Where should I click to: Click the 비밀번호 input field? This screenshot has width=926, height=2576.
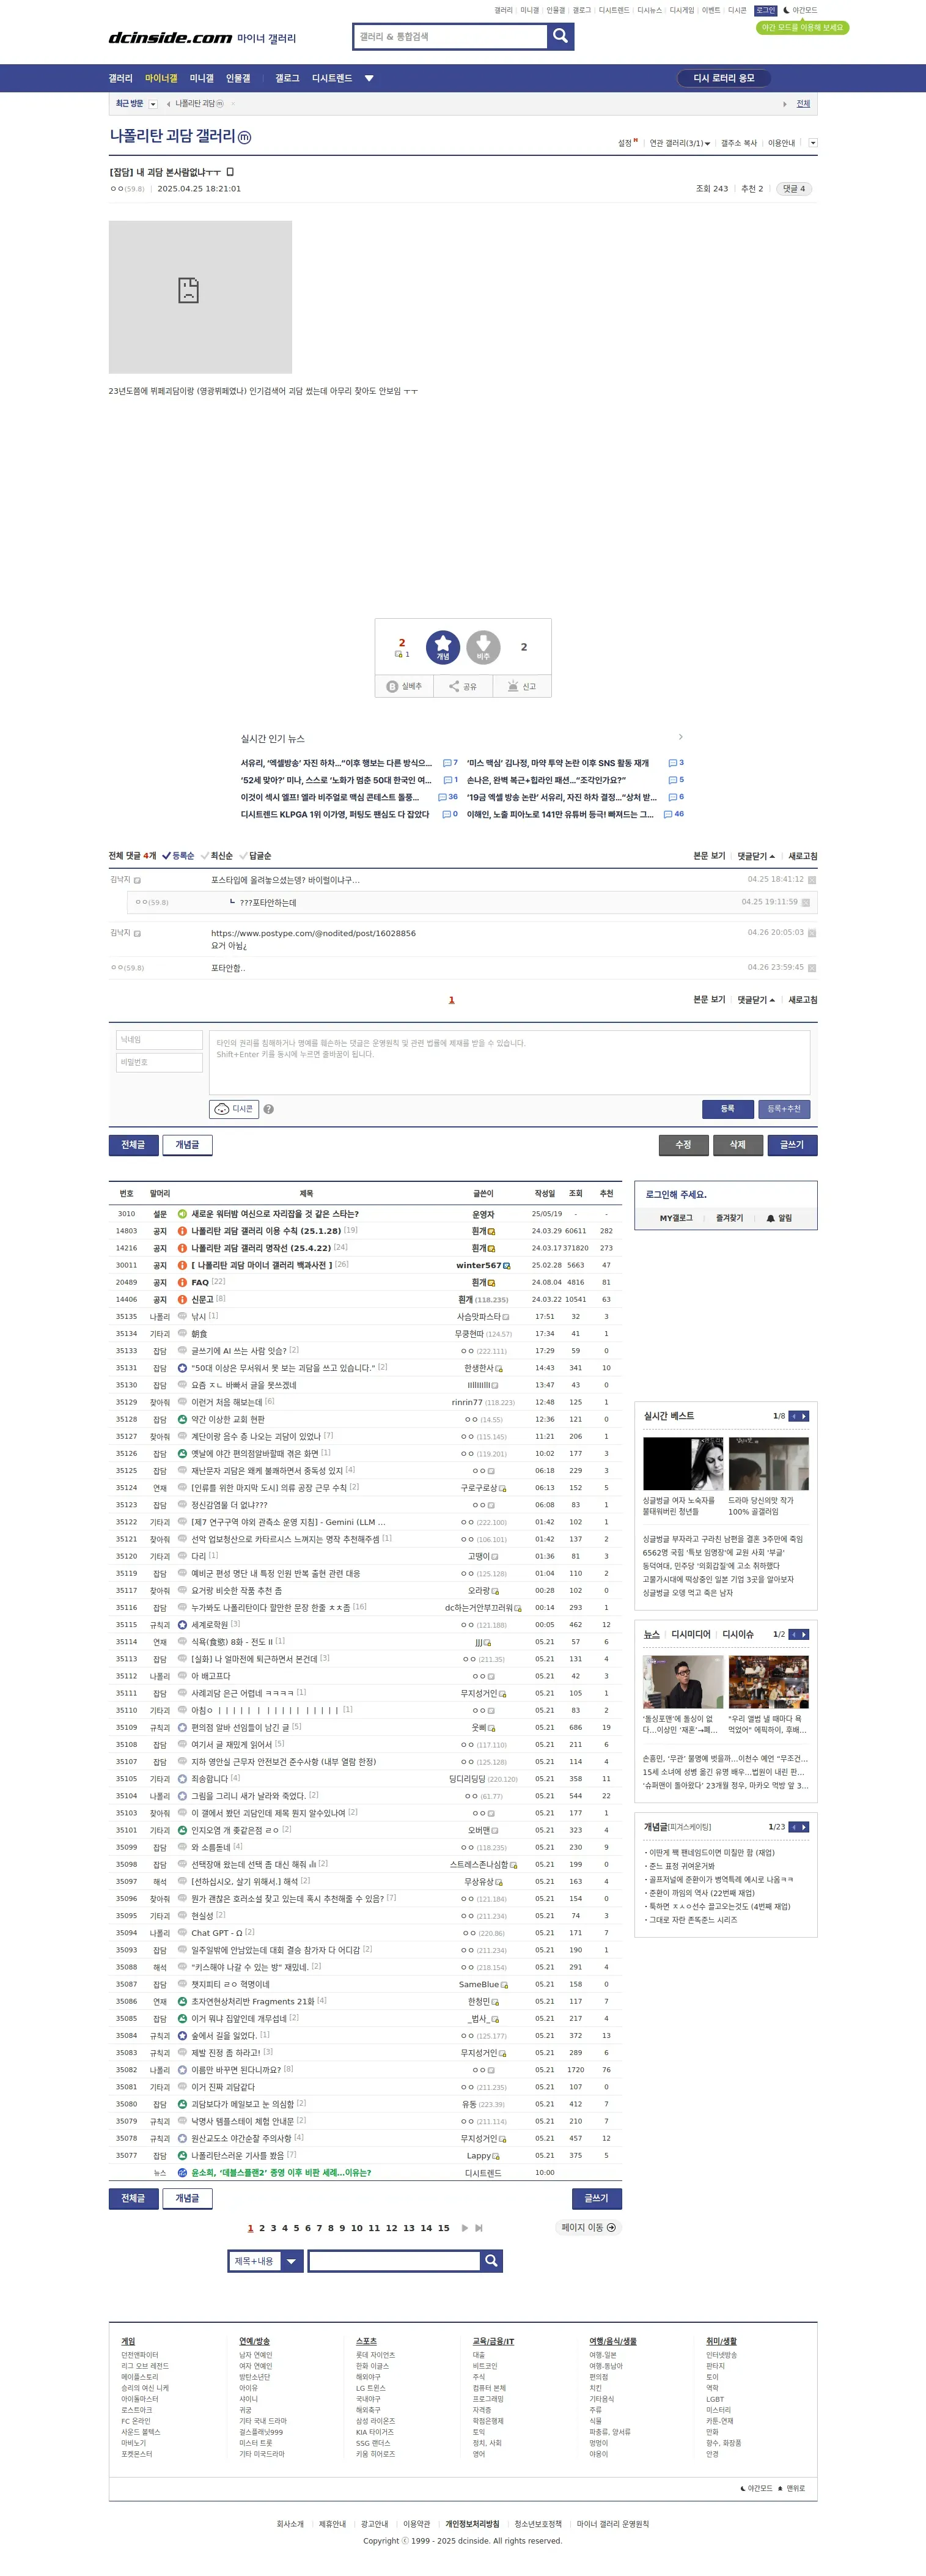pos(159,1062)
